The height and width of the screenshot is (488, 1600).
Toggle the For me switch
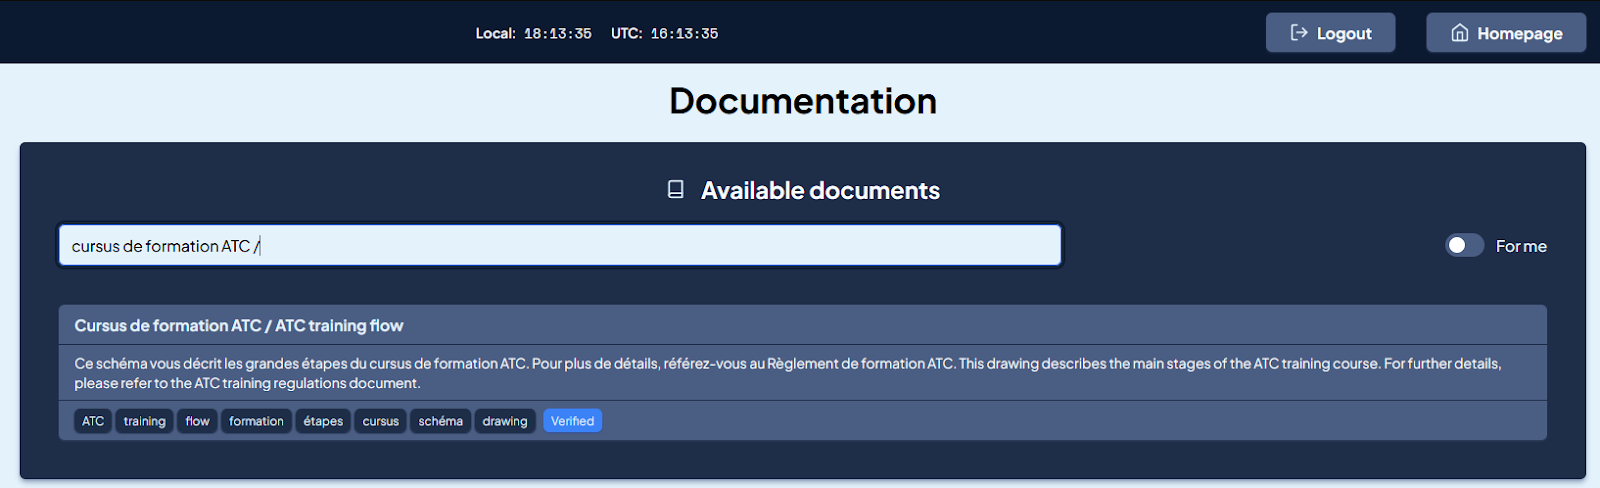(x=1464, y=246)
